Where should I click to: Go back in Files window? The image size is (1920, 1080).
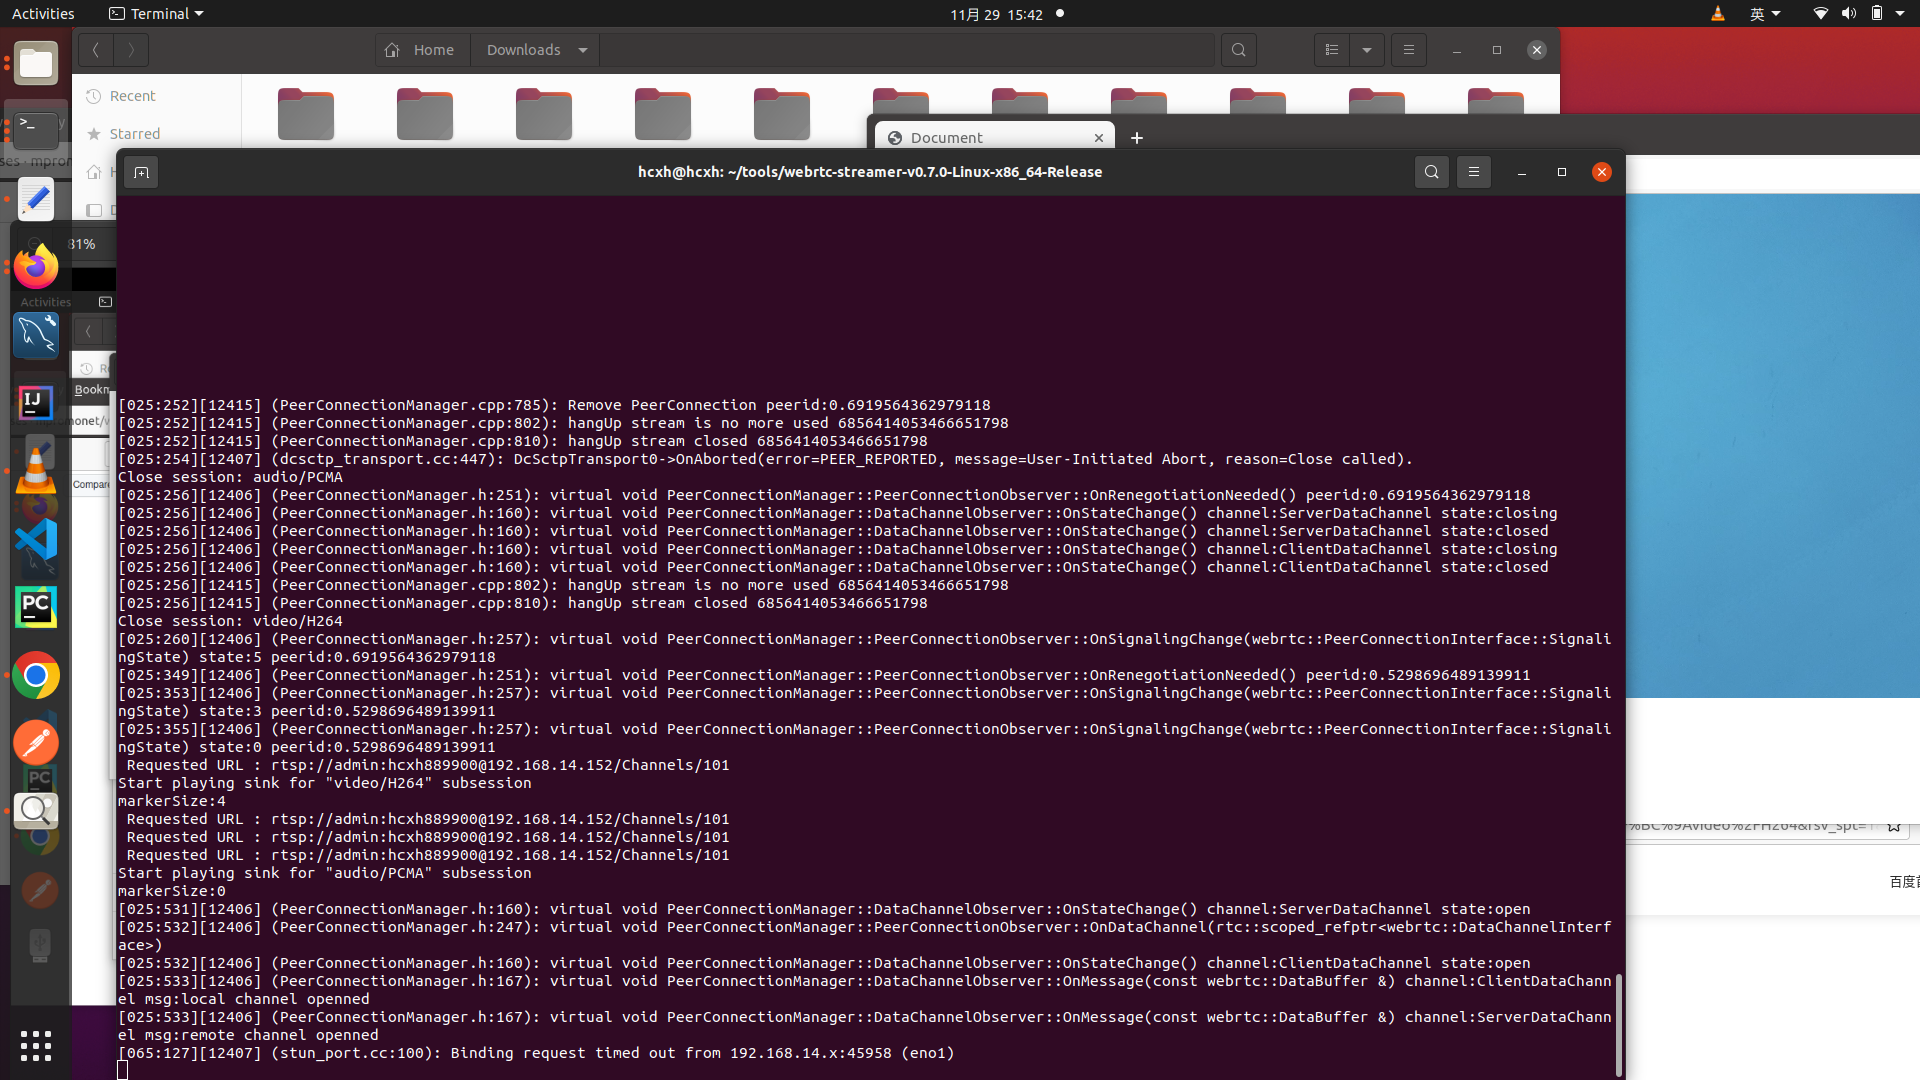[96, 50]
